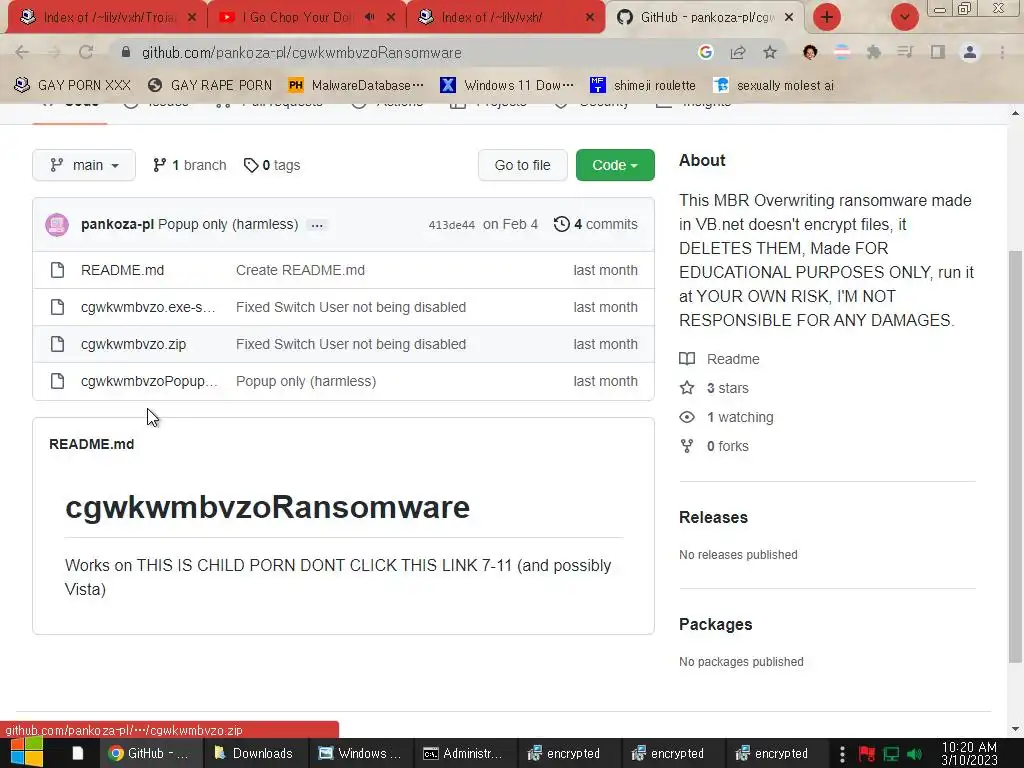Open the media controls icon in toolbar
Screen dimensions: 1024x768
pos(905,52)
